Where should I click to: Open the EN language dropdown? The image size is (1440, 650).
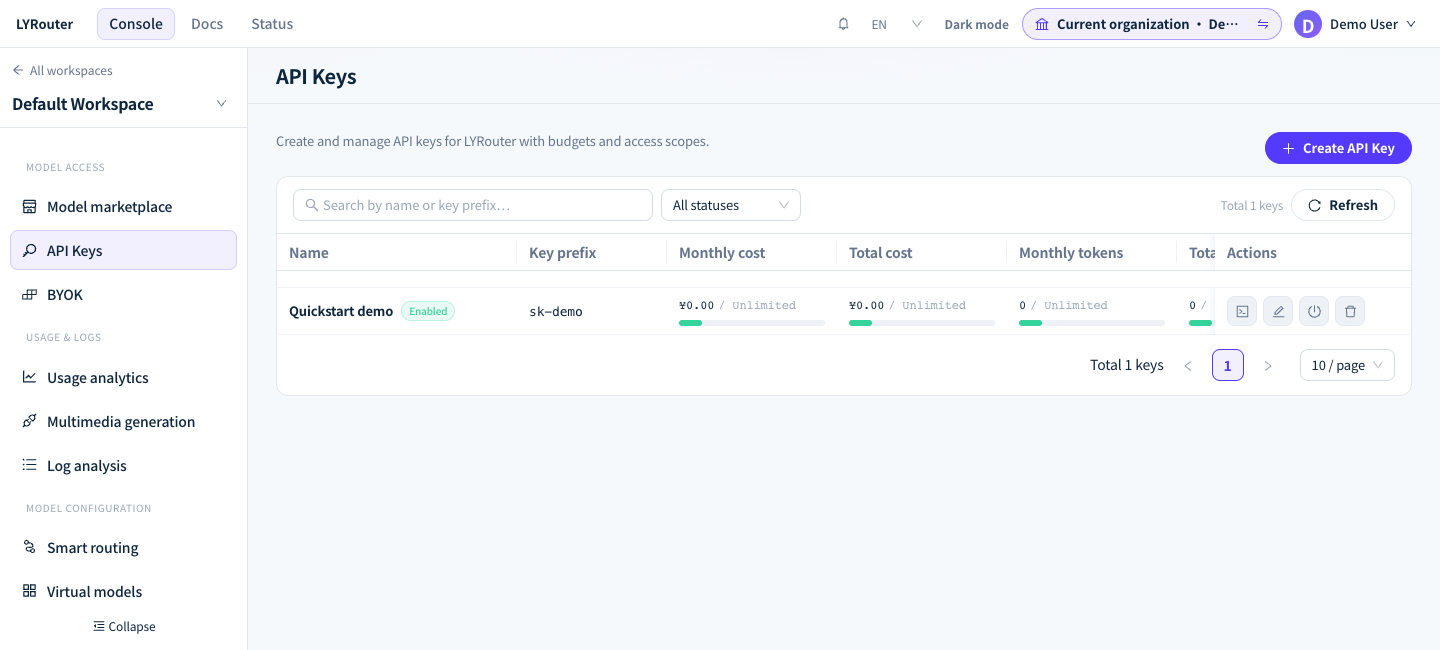pyautogui.click(x=897, y=24)
